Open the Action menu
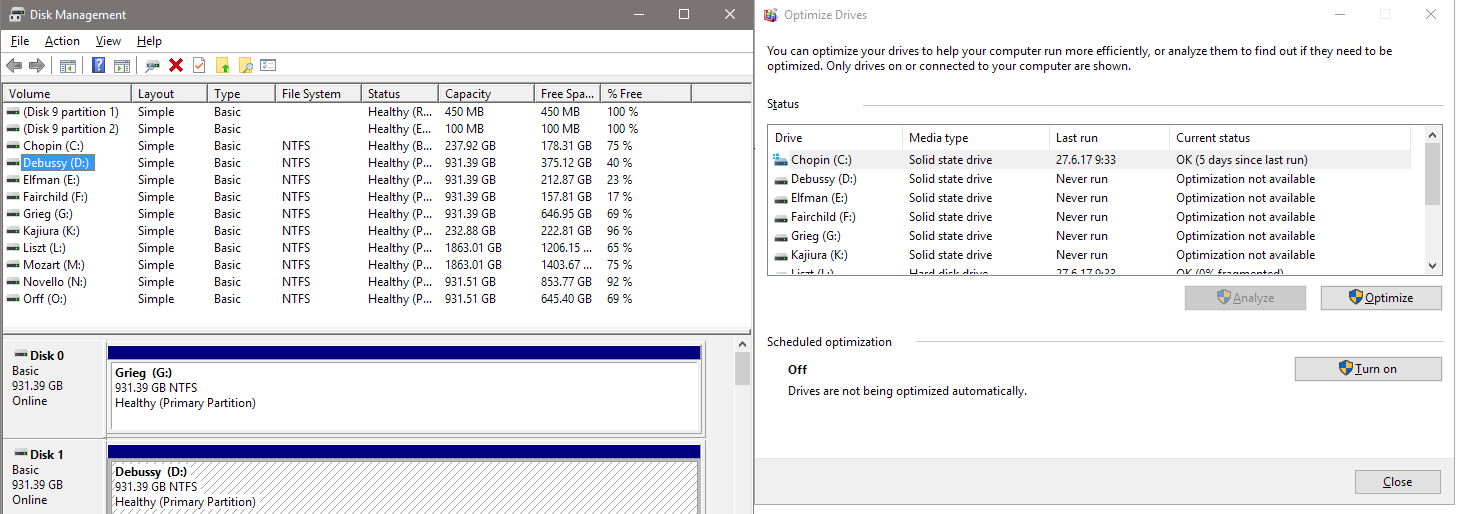 tap(62, 41)
